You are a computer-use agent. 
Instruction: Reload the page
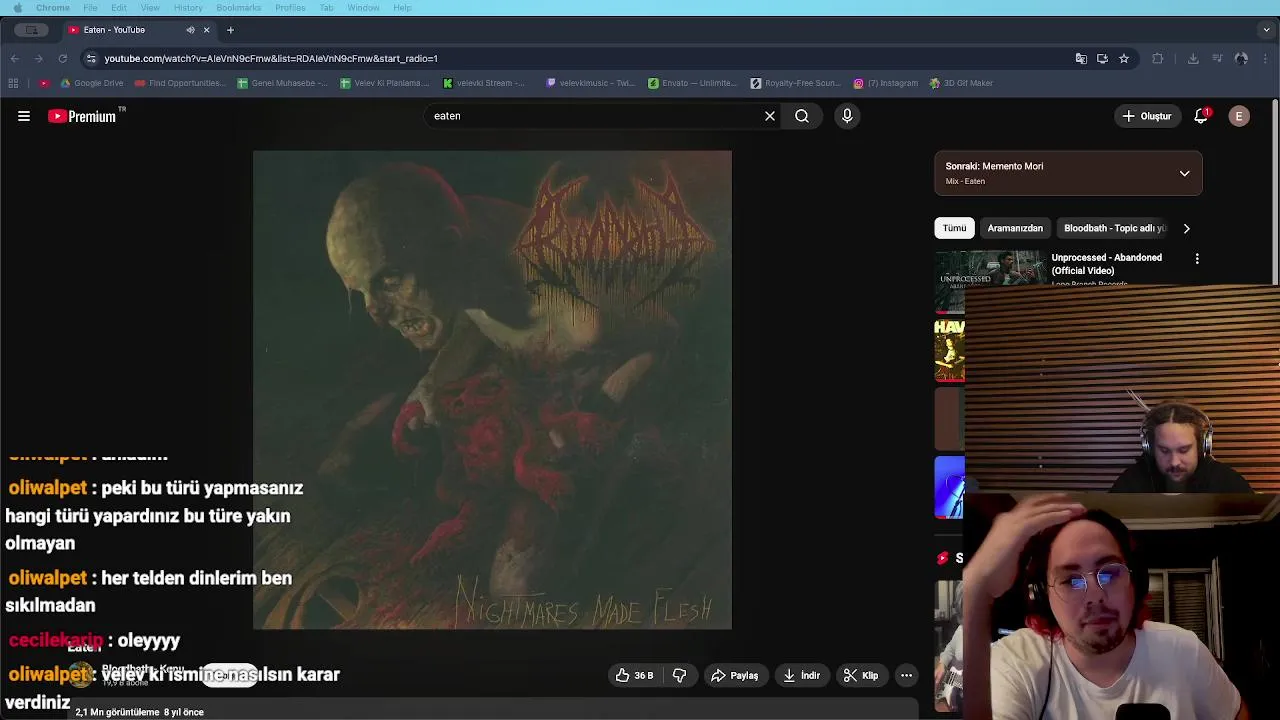[62, 59]
